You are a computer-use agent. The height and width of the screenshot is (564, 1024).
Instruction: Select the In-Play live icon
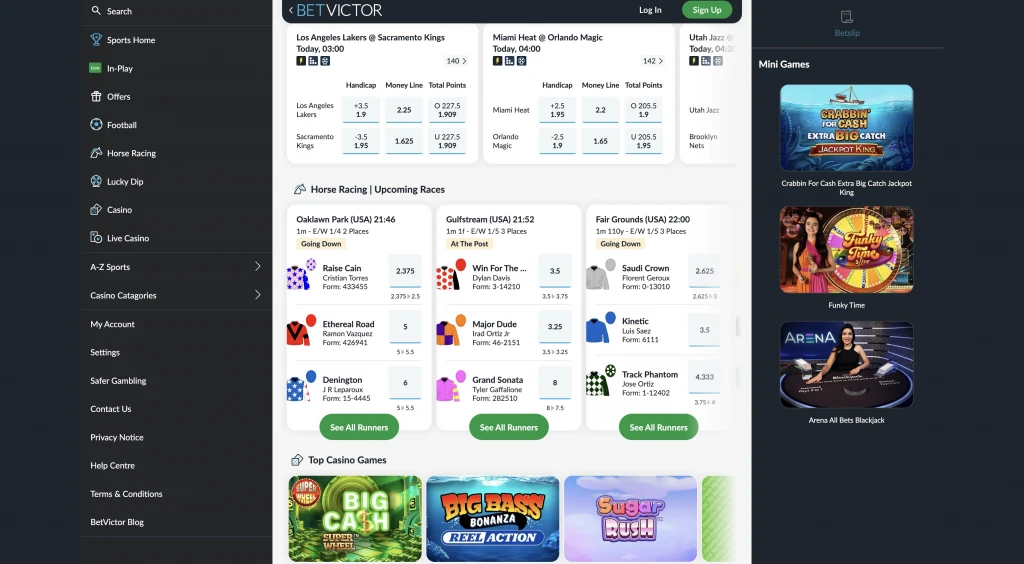[x=95, y=68]
